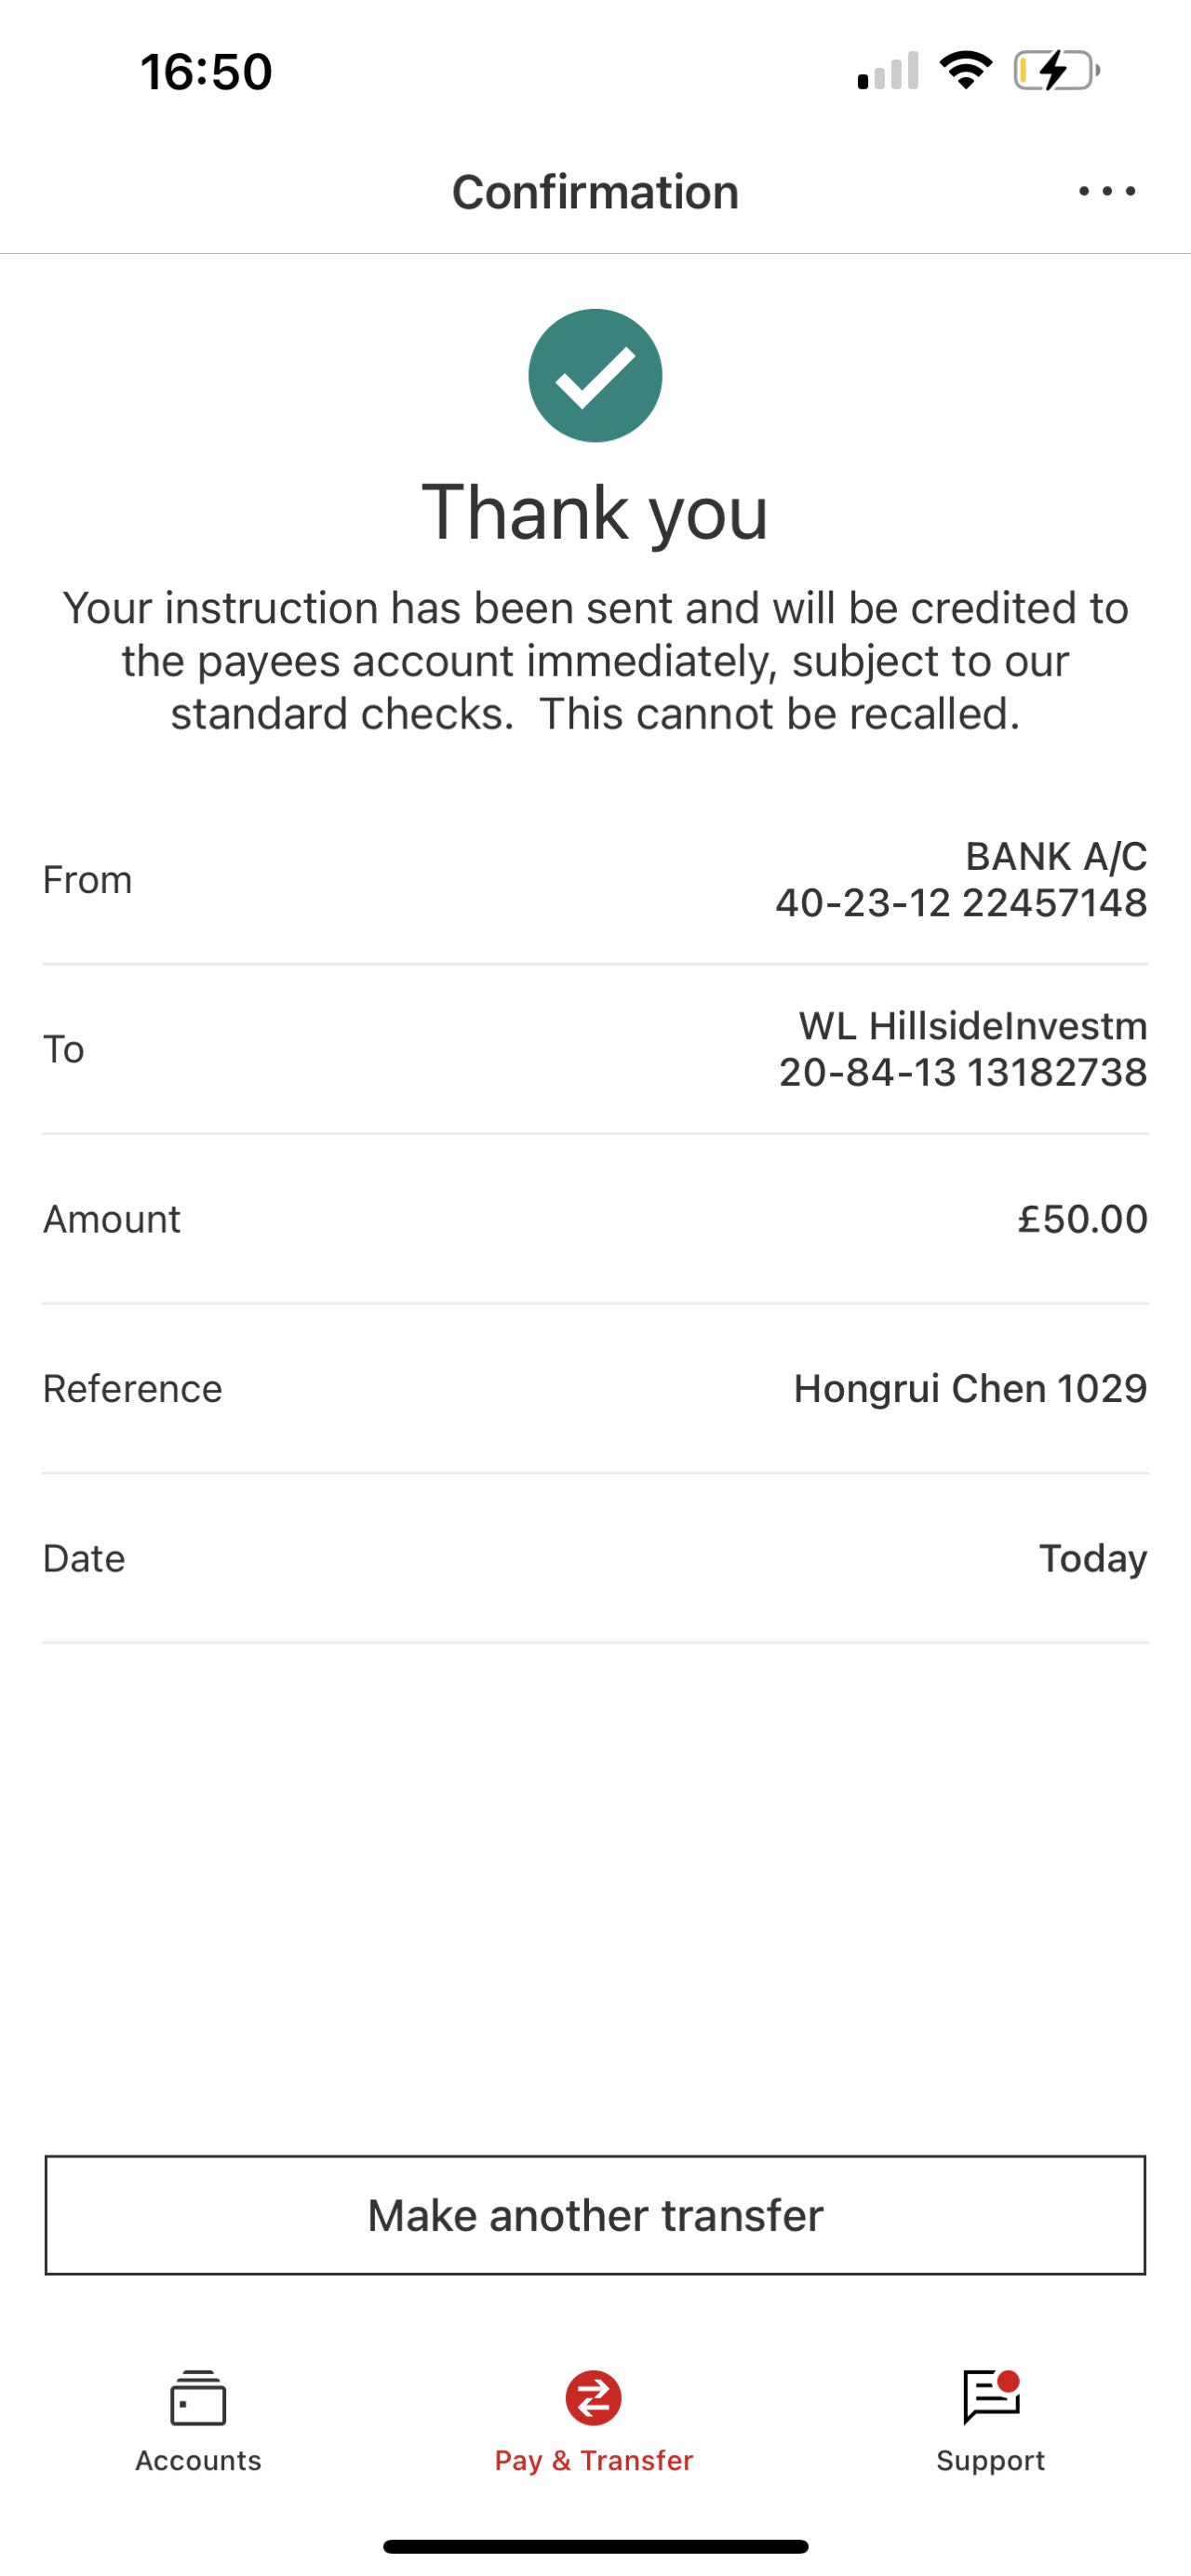Image resolution: width=1191 pixels, height=2576 pixels.
Task: Tap the home indicator bar
Action: click(x=595, y=2546)
